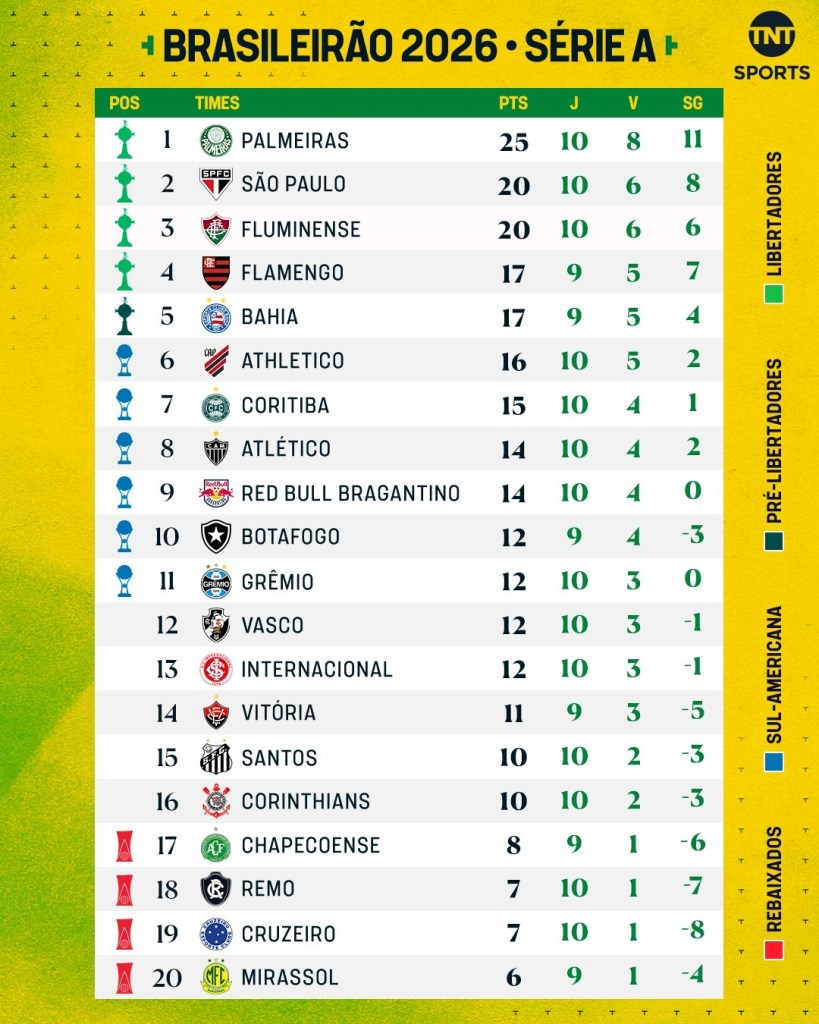Click the Botafogo star crest
This screenshot has width=819, height=1024.
pos(216,537)
